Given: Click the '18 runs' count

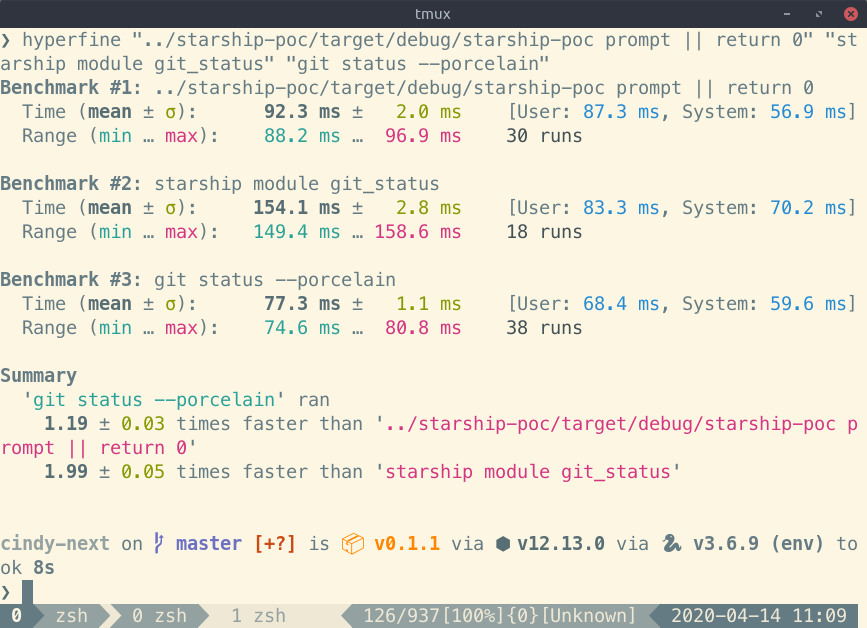Looking at the screenshot, I should 544,232.
